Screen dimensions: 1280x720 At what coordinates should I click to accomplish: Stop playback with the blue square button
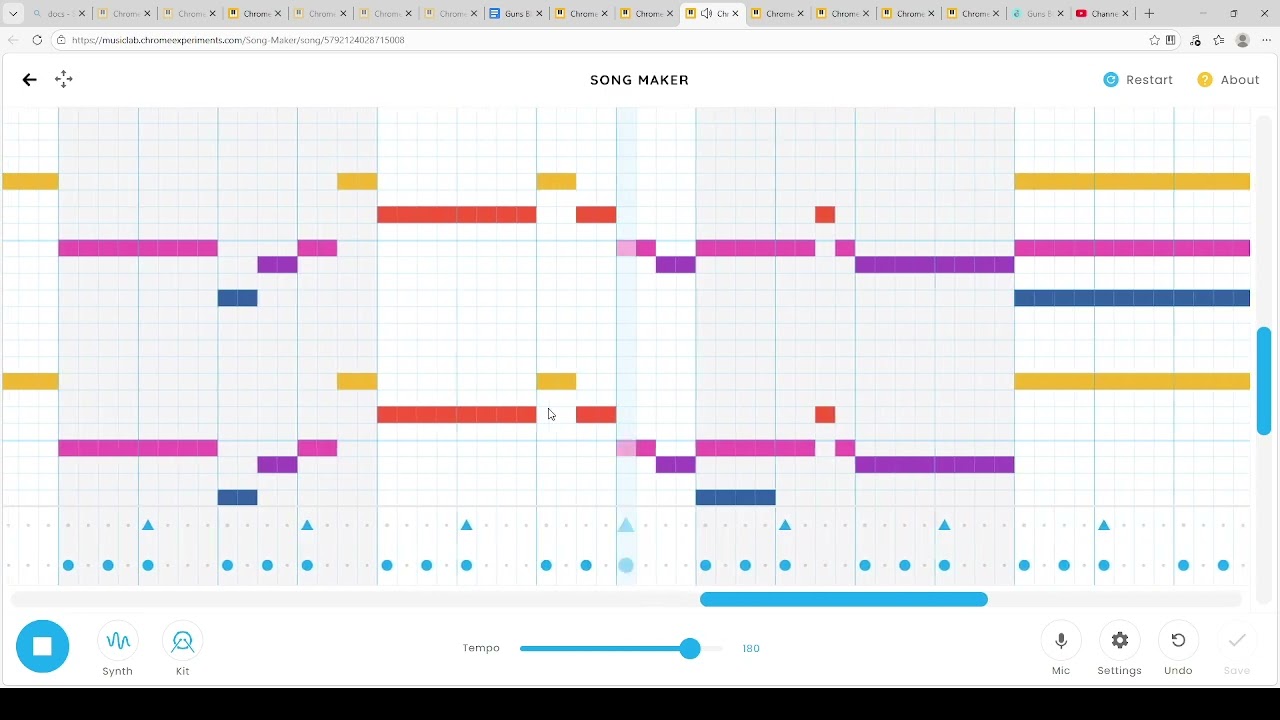42,646
